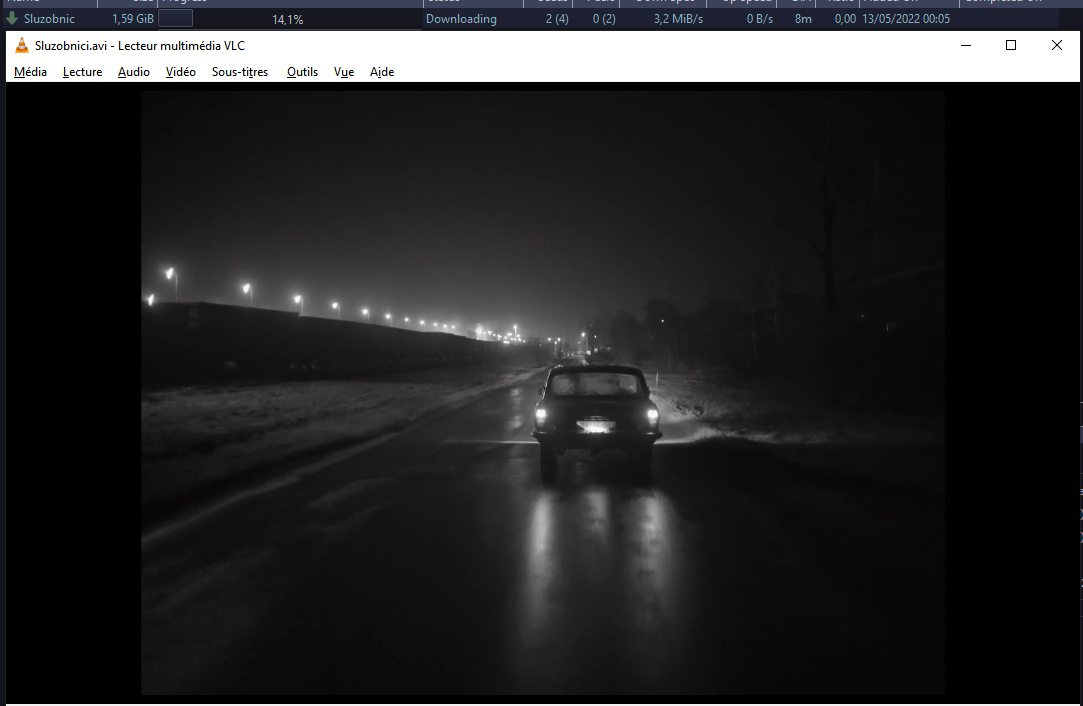Click the 14,1% torrent progress bar

[289, 19]
